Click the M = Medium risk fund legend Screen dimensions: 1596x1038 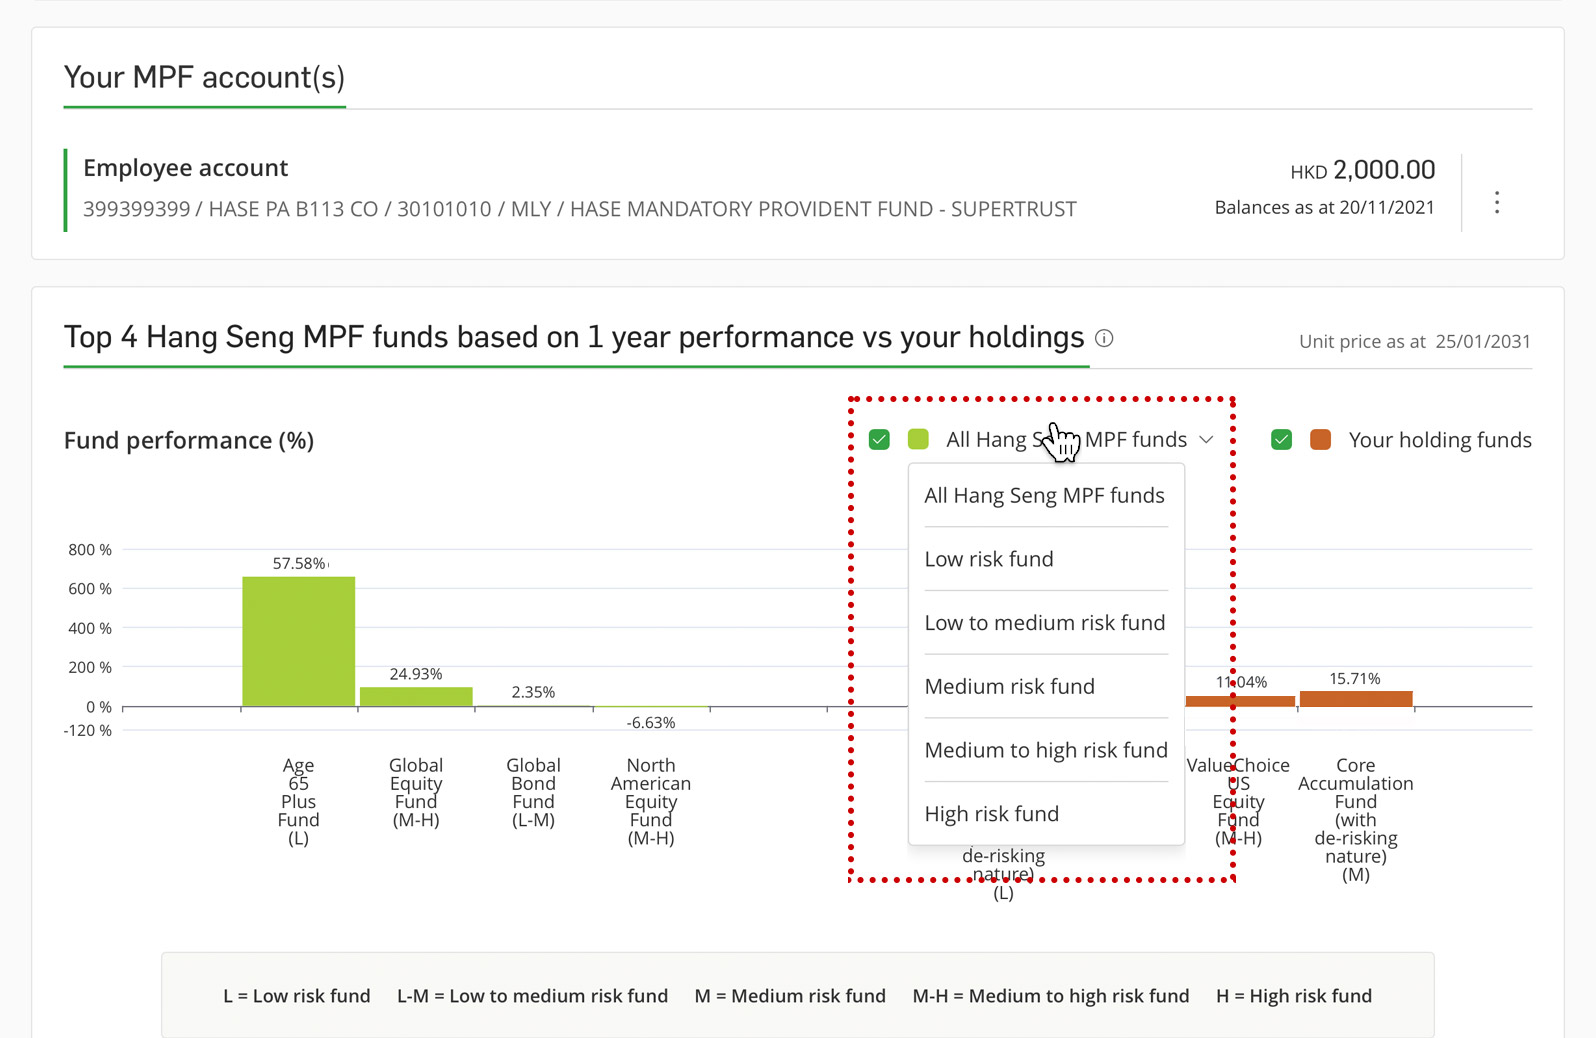pyautogui.click(x=790, y=996)
